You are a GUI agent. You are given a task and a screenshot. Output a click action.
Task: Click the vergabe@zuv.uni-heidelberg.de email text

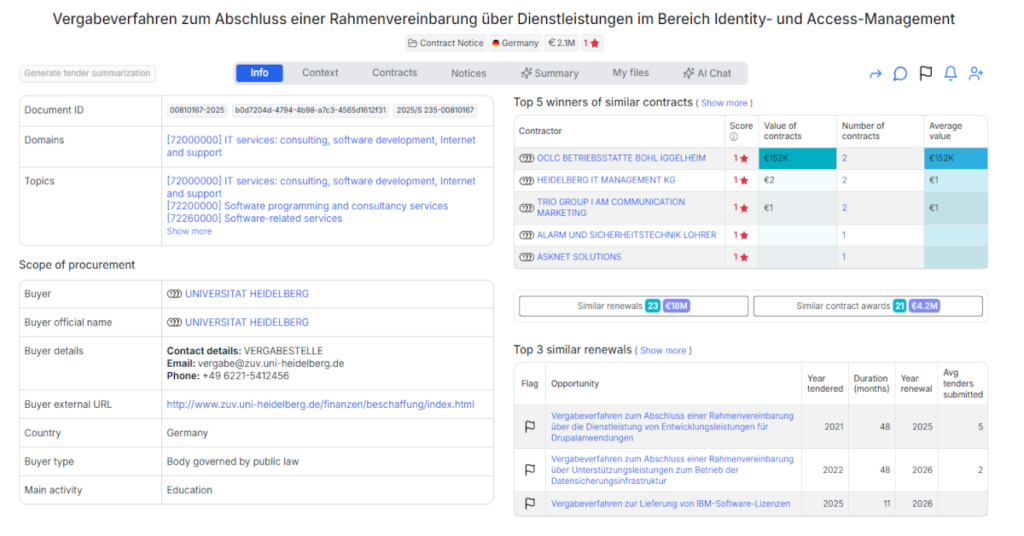point(270,364)
